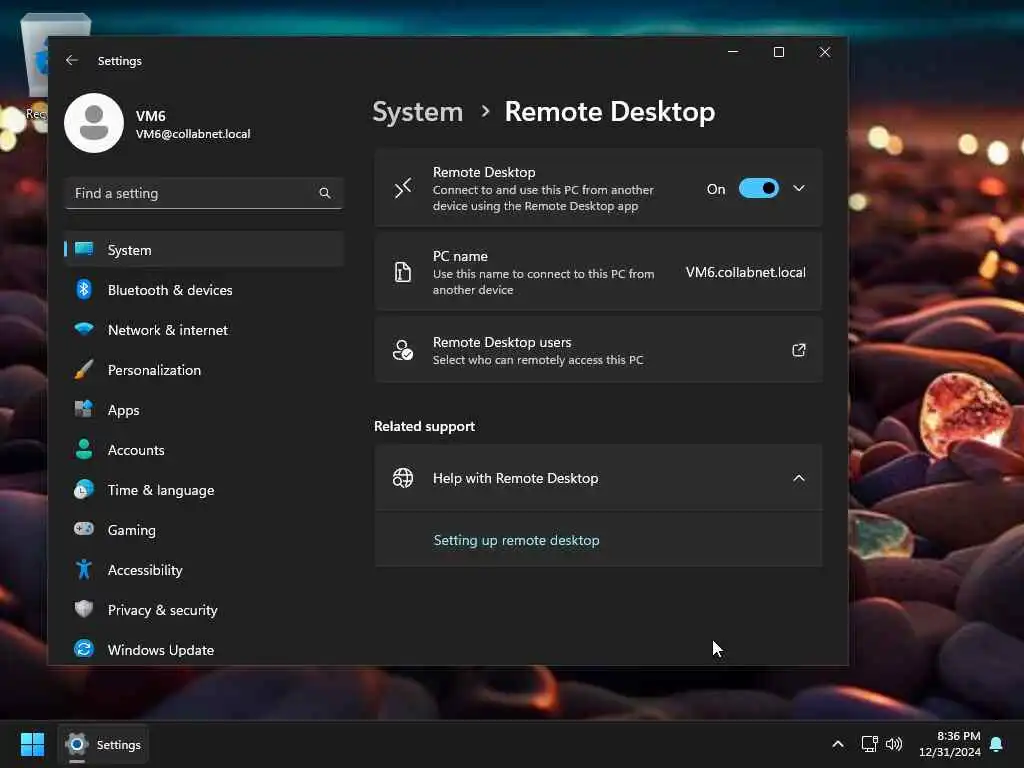Navigate to System in the breadcrumb

pos(417,112)
